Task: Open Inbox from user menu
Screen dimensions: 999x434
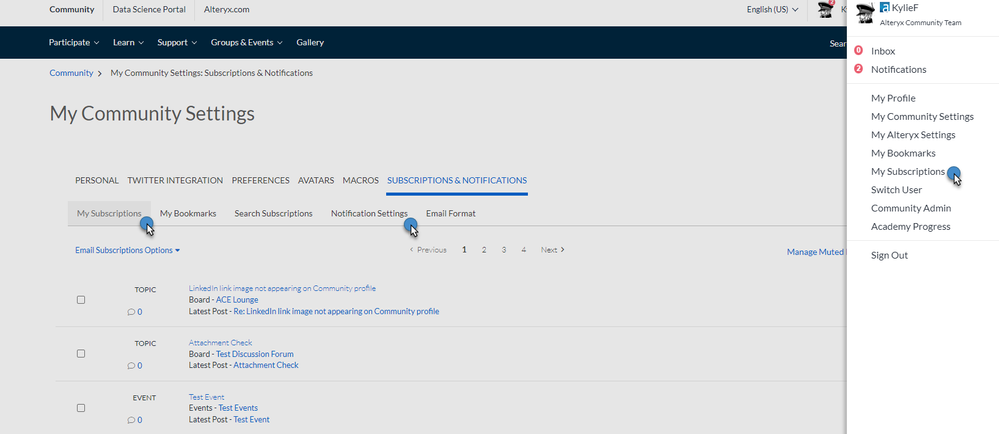Action: (883, 51)
